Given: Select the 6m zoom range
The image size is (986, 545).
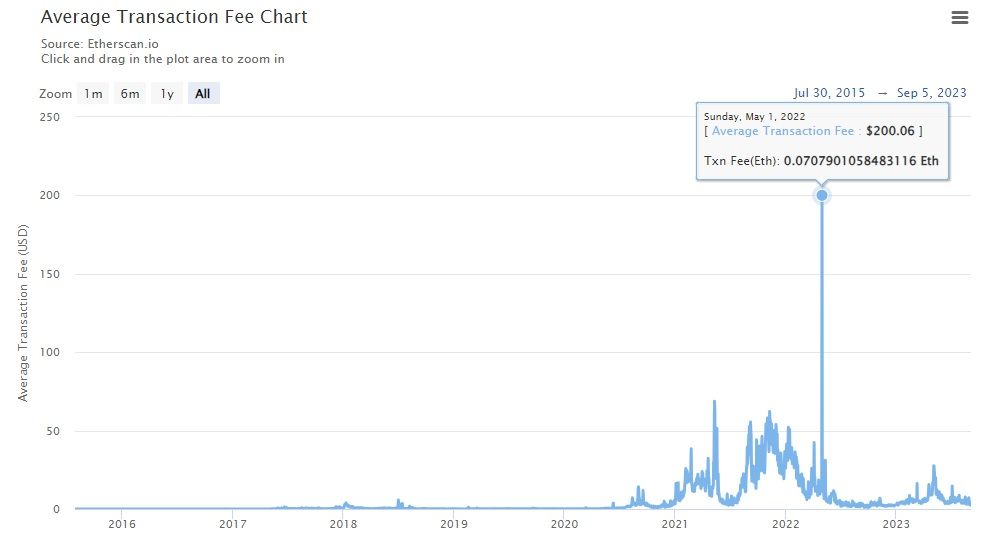Looking at the screenshot, I should click(130, 94).
